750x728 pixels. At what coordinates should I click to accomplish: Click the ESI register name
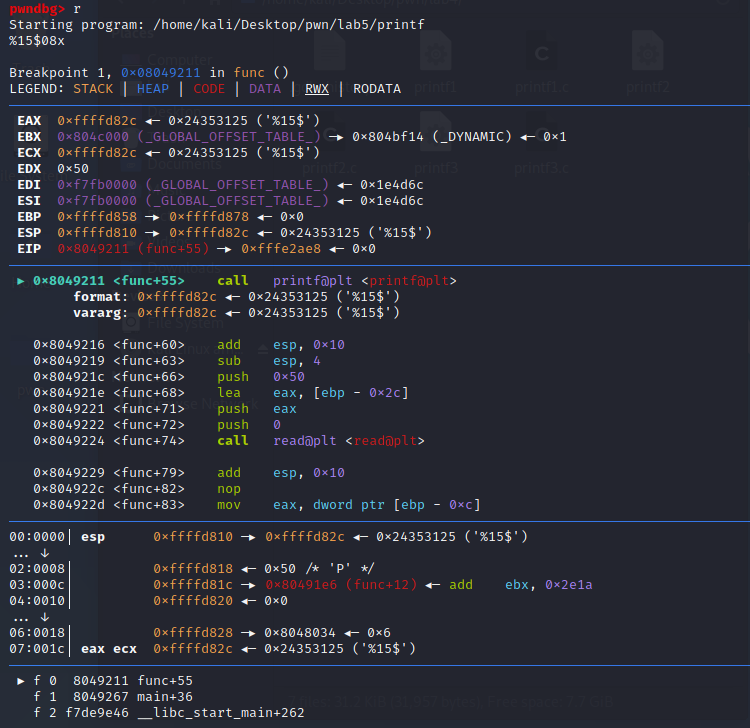tap(29, 200)
